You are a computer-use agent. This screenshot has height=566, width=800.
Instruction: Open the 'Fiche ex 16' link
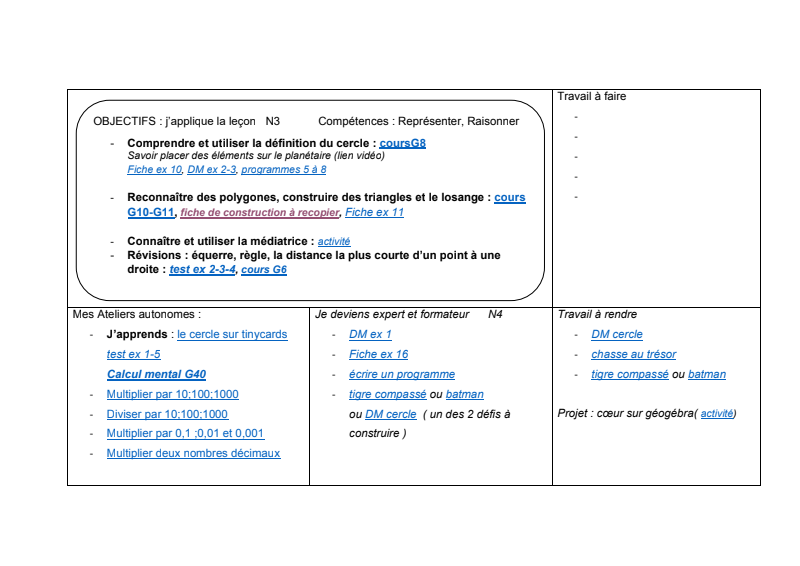coord(378,354)
